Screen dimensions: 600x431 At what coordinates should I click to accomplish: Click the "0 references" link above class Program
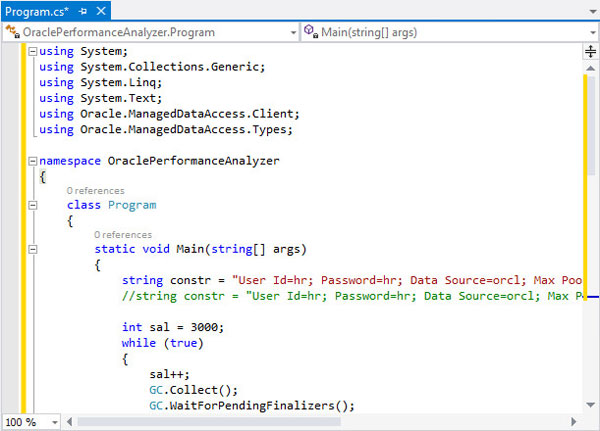[96, 191]
